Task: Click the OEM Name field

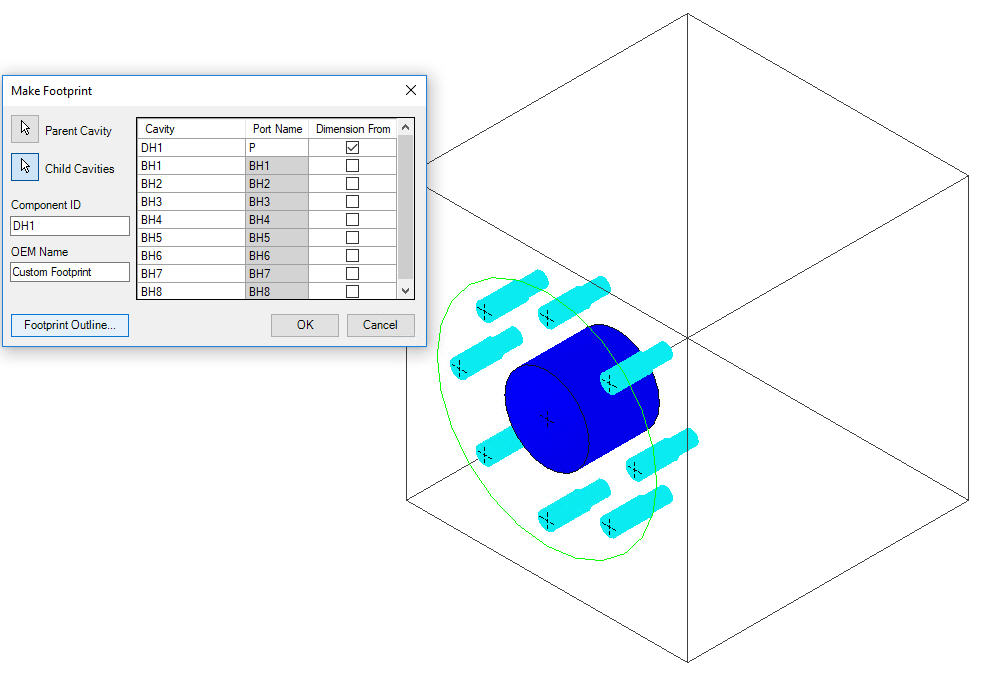Action: [x=70, y=272]
